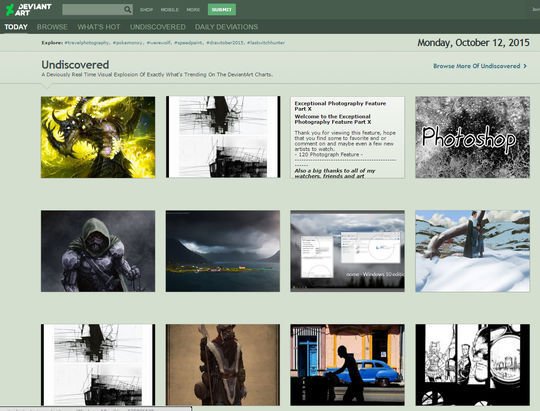This screenshot has width=540, height=411.
Task: Open the Undiscovered tab
Action: coord(157,27)
